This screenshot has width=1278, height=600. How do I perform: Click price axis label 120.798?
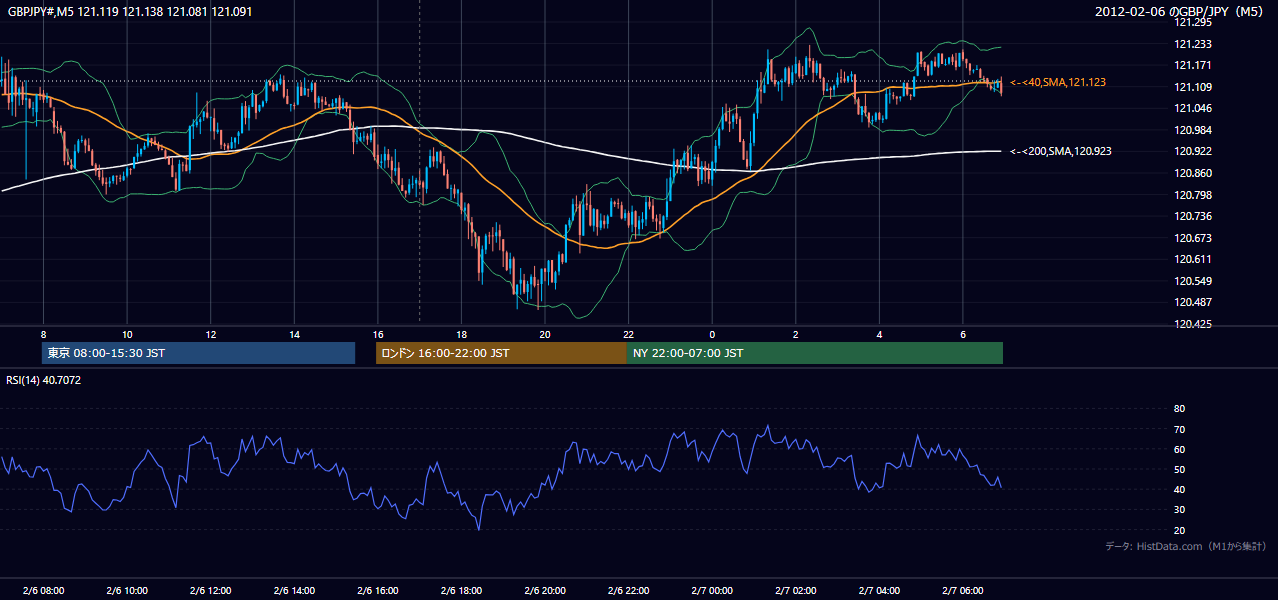click(x=1192, y=195)
